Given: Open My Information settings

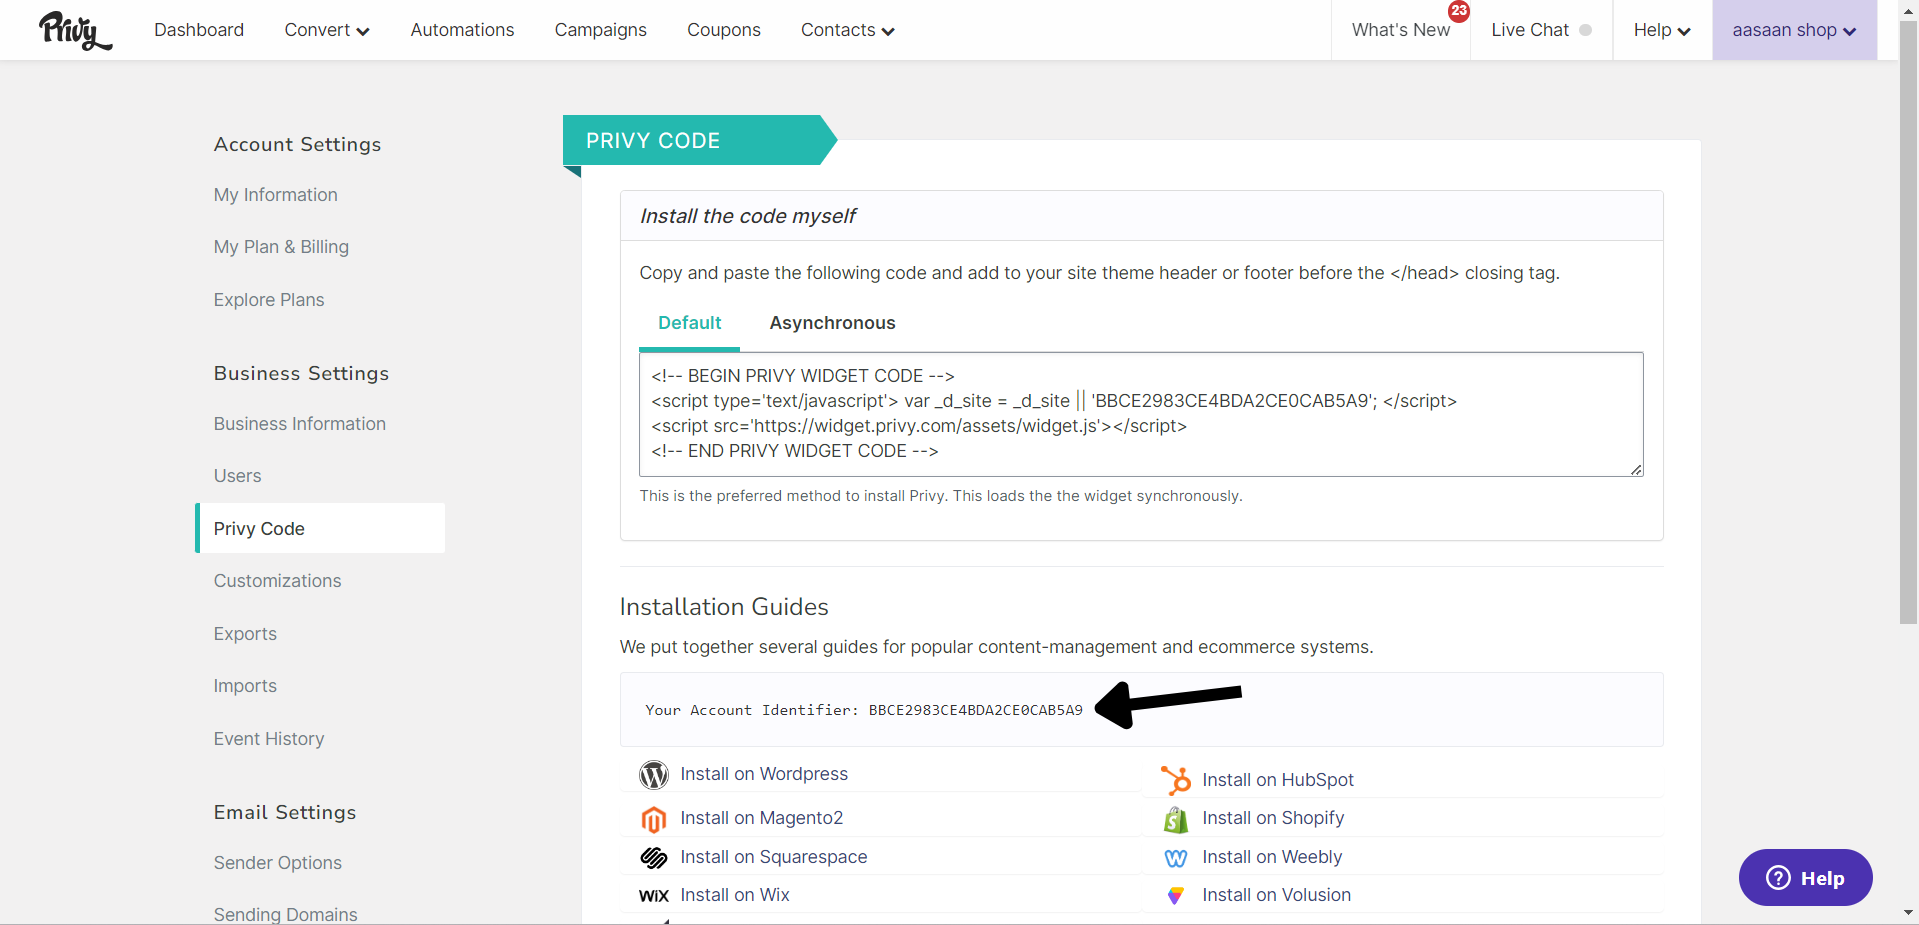Looking at the screenshot, I should point(276,195).
